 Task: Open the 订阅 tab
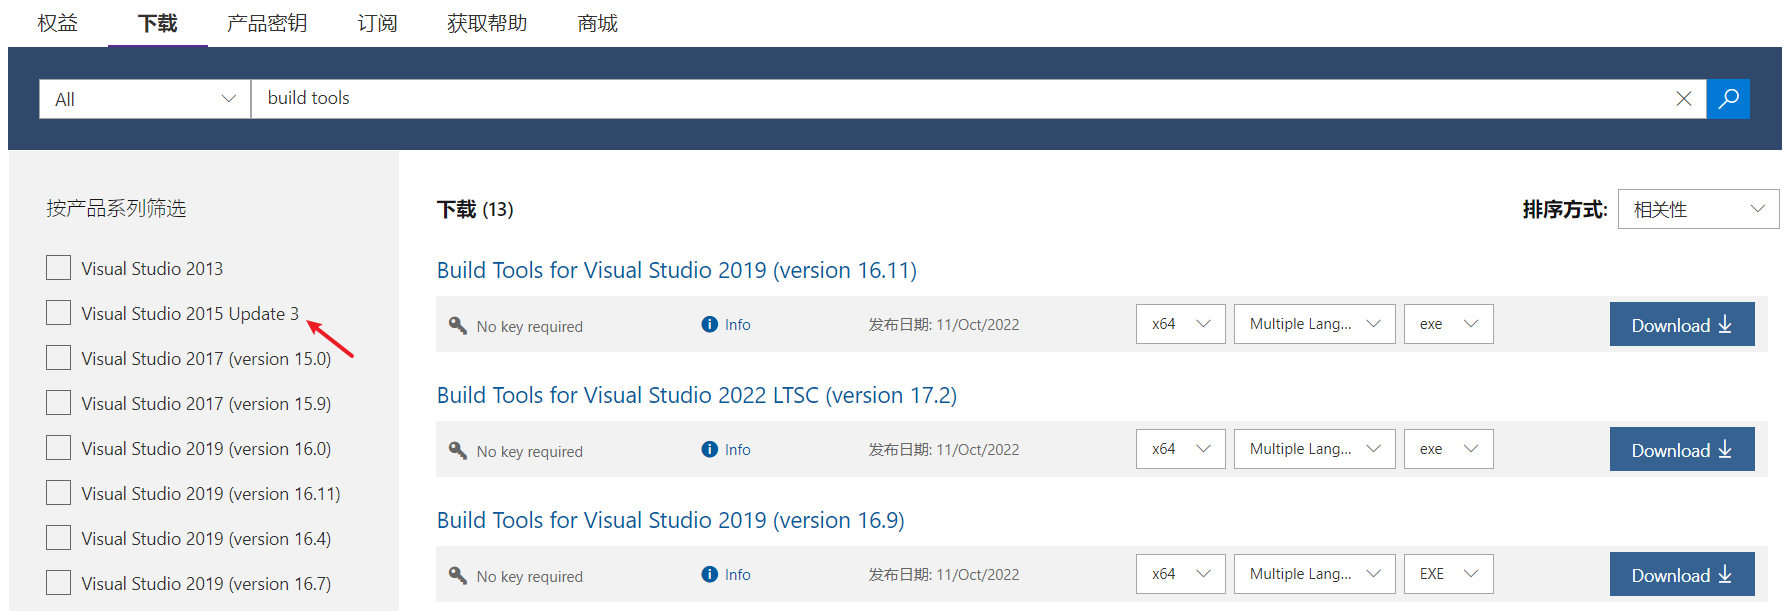pos(377,23)
